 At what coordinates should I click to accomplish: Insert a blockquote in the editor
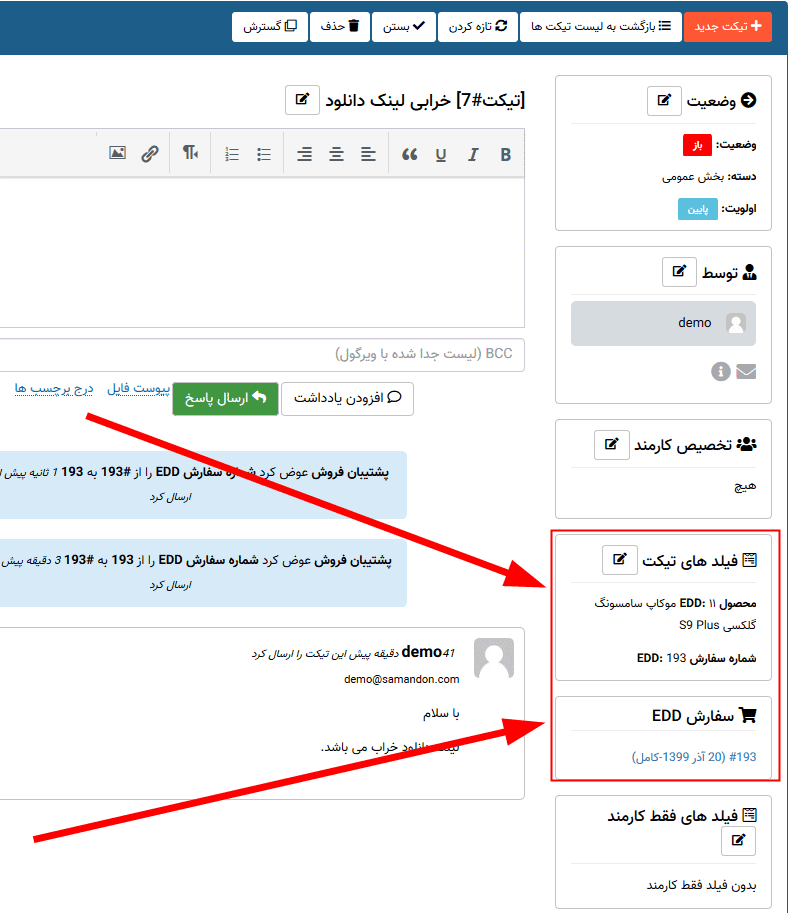coord(409,154)
